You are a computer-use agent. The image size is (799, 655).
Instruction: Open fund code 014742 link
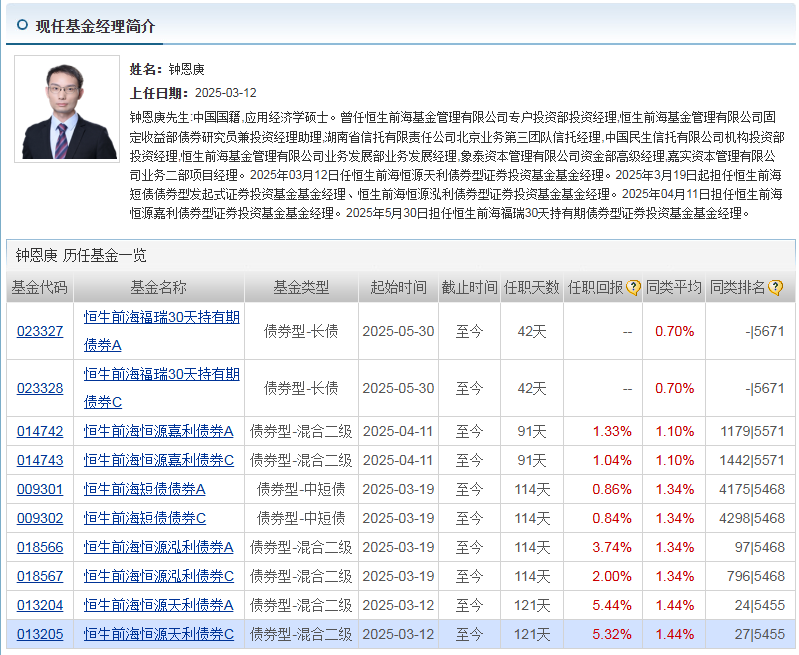point(40,431)
